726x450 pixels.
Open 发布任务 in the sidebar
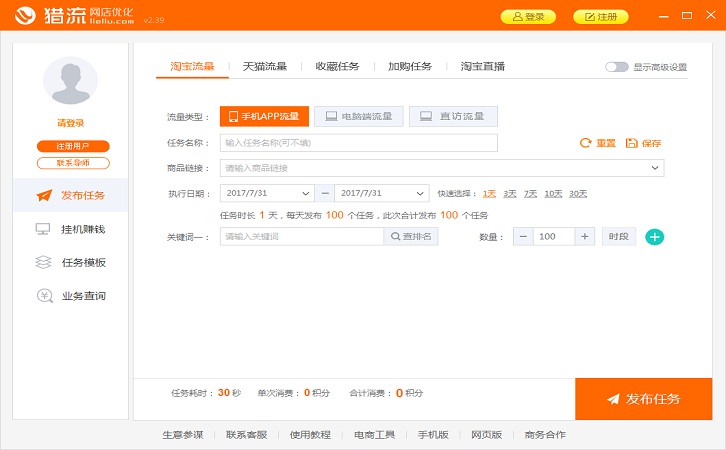[70, 195]
